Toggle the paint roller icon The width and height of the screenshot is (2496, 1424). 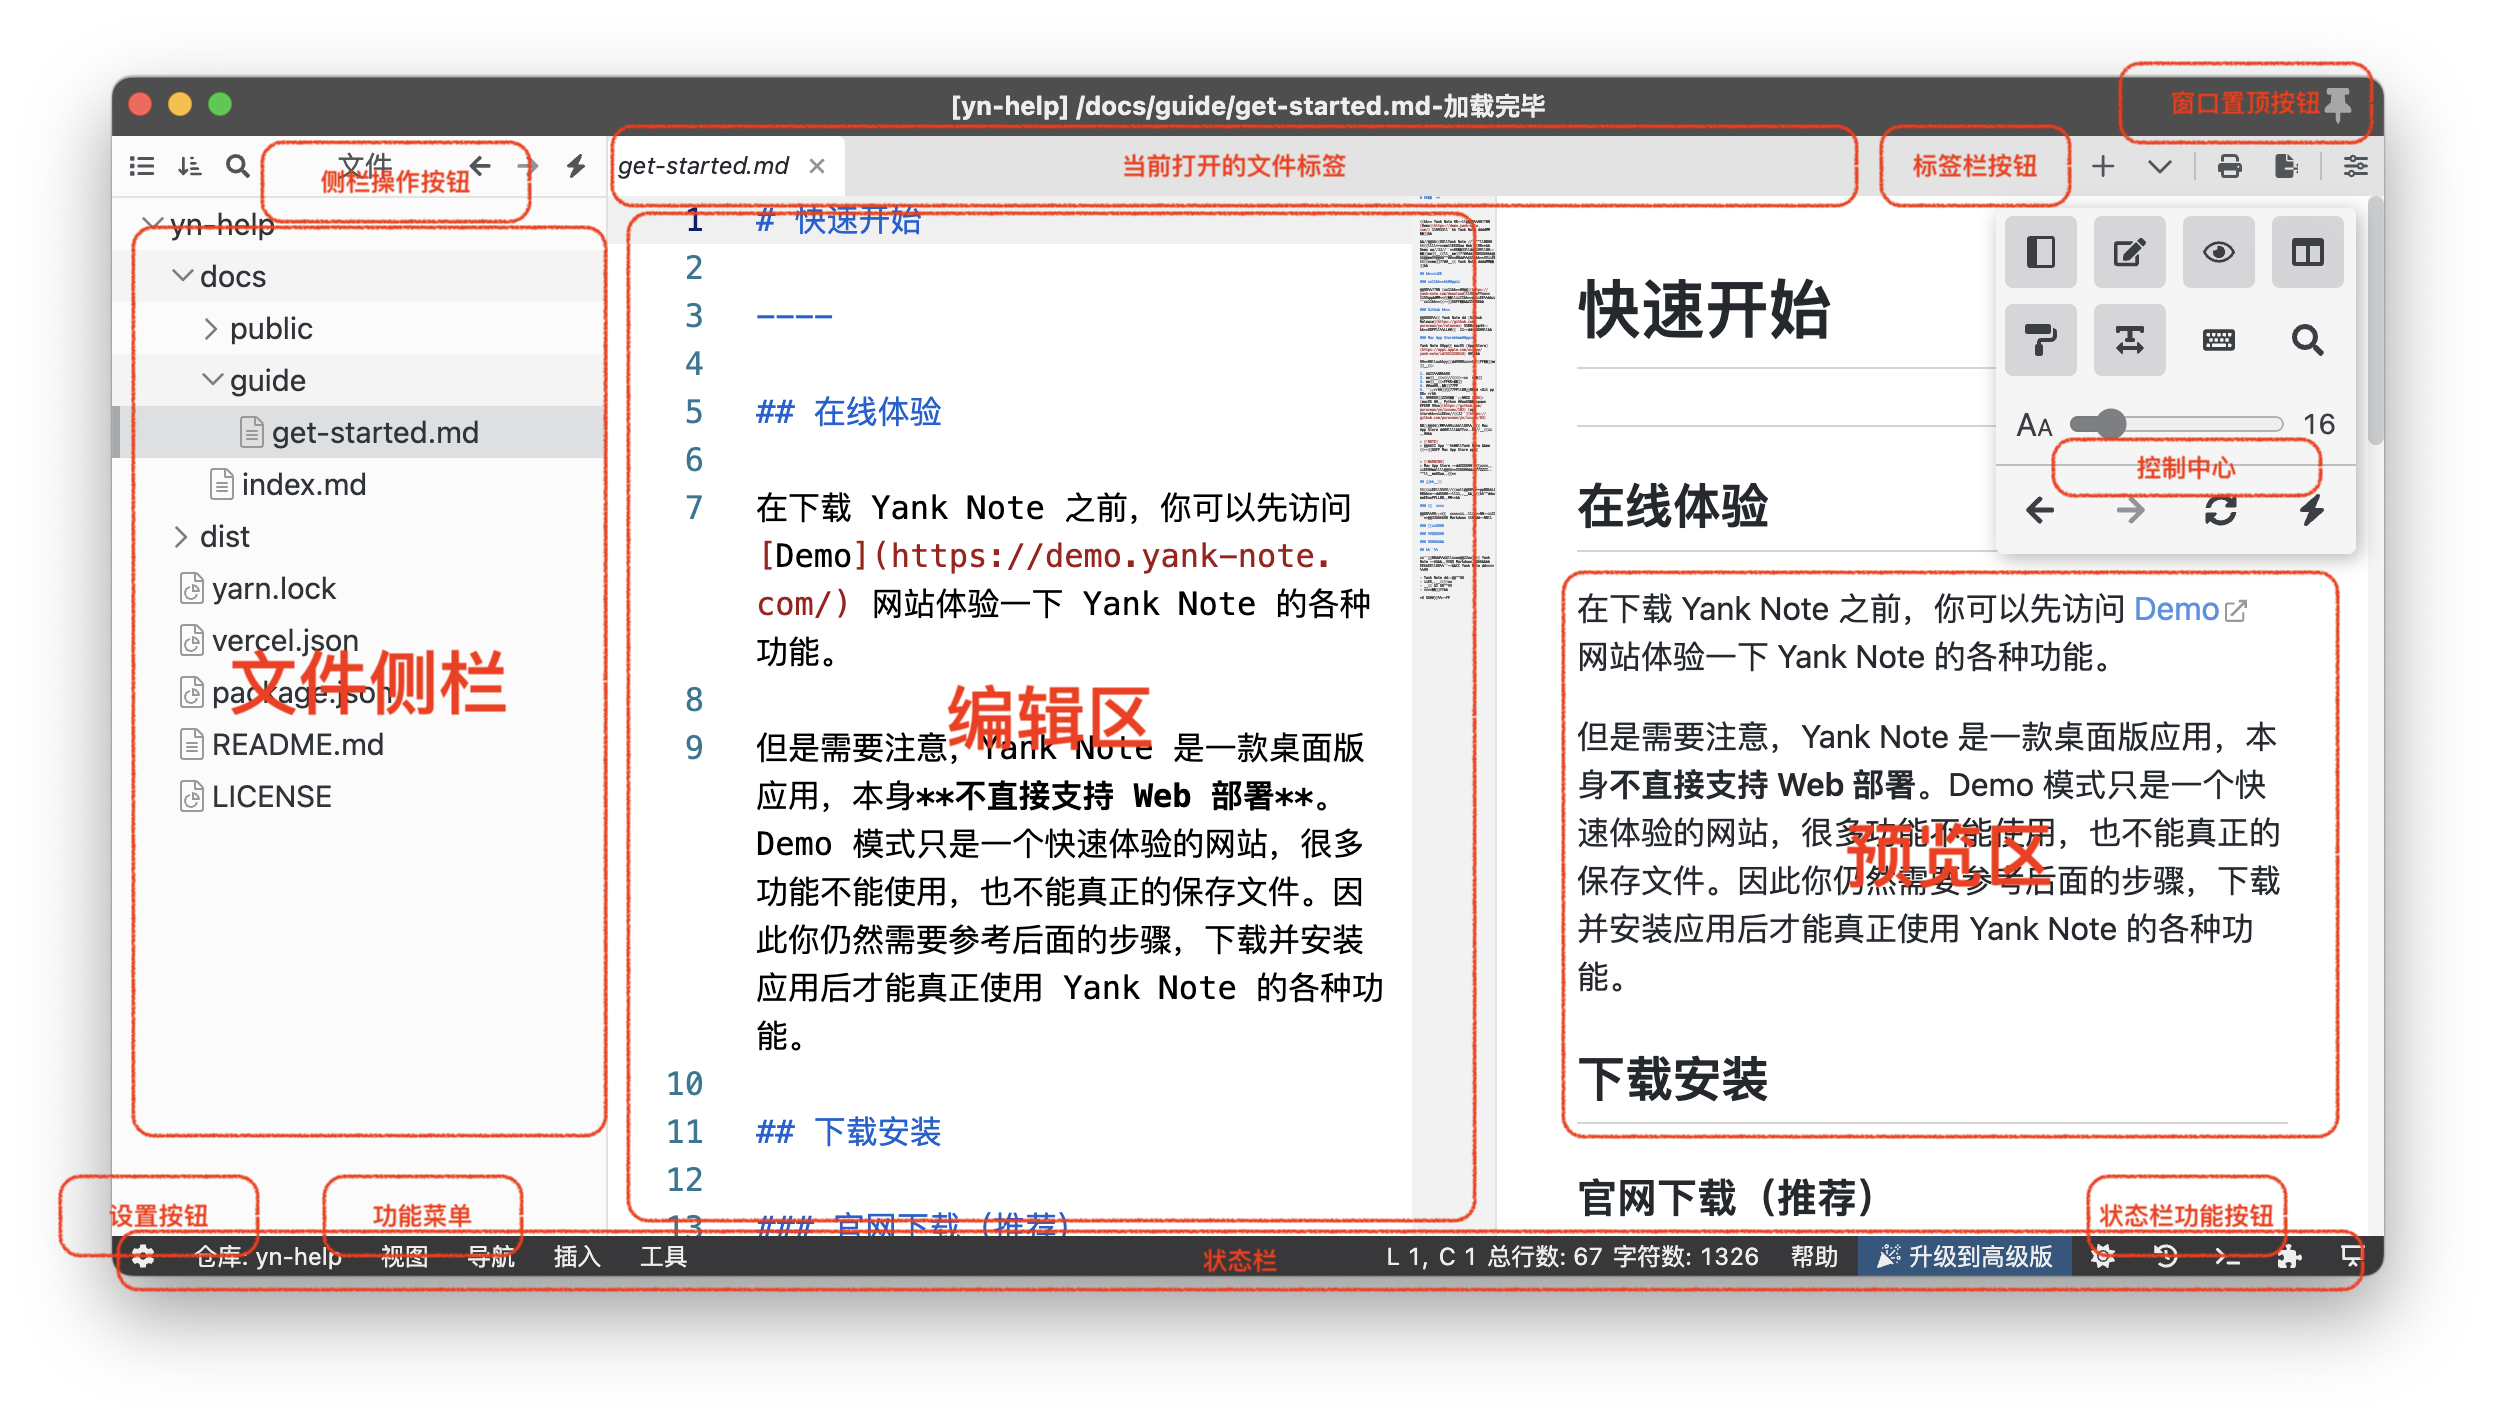click(2041, 340)
